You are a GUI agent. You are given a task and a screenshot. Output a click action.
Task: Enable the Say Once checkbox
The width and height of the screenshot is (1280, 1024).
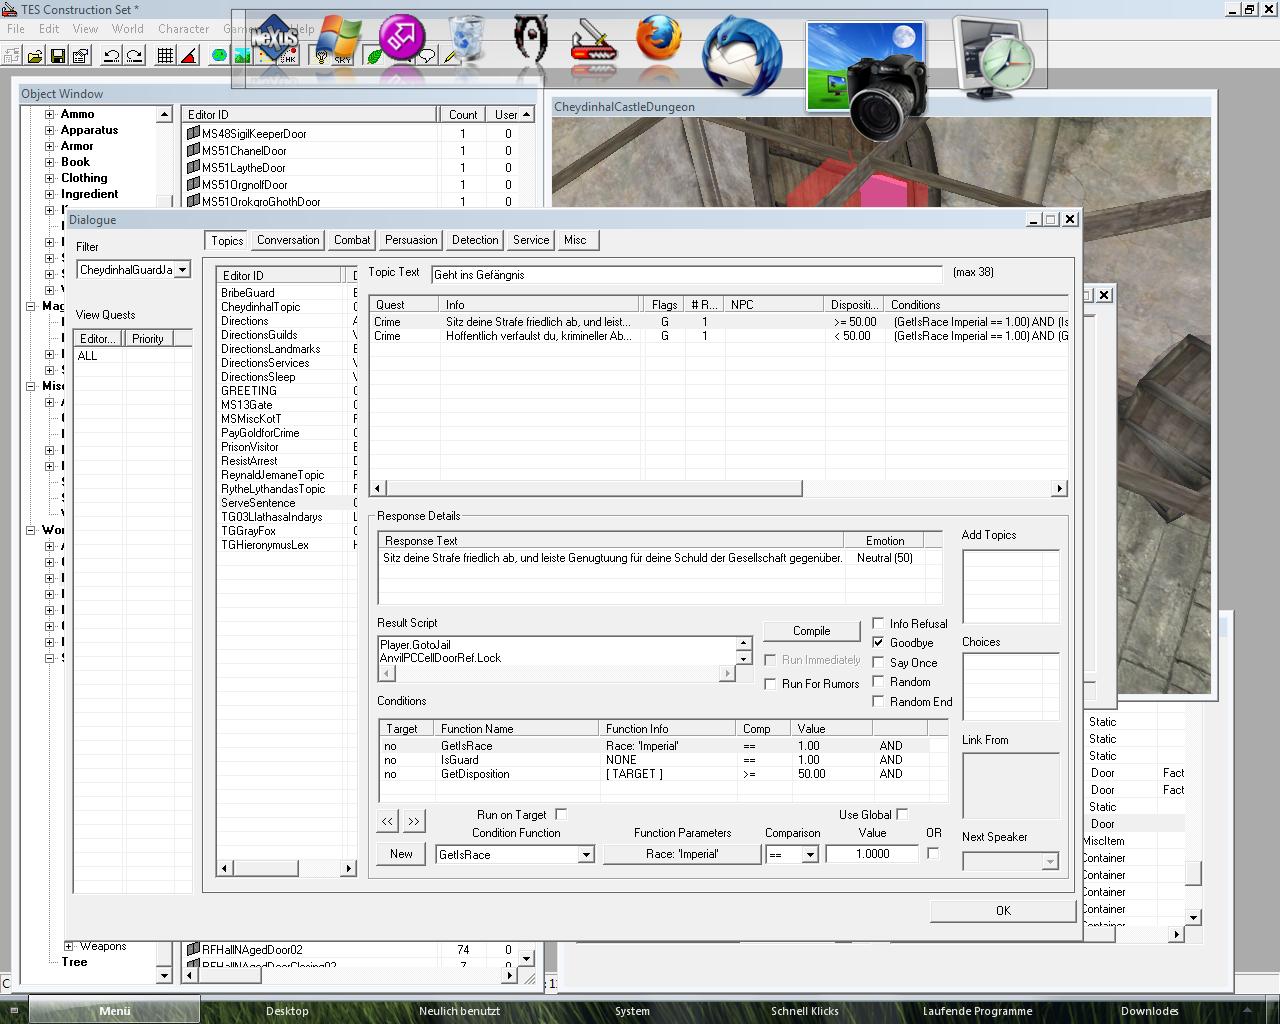point(879,662)
